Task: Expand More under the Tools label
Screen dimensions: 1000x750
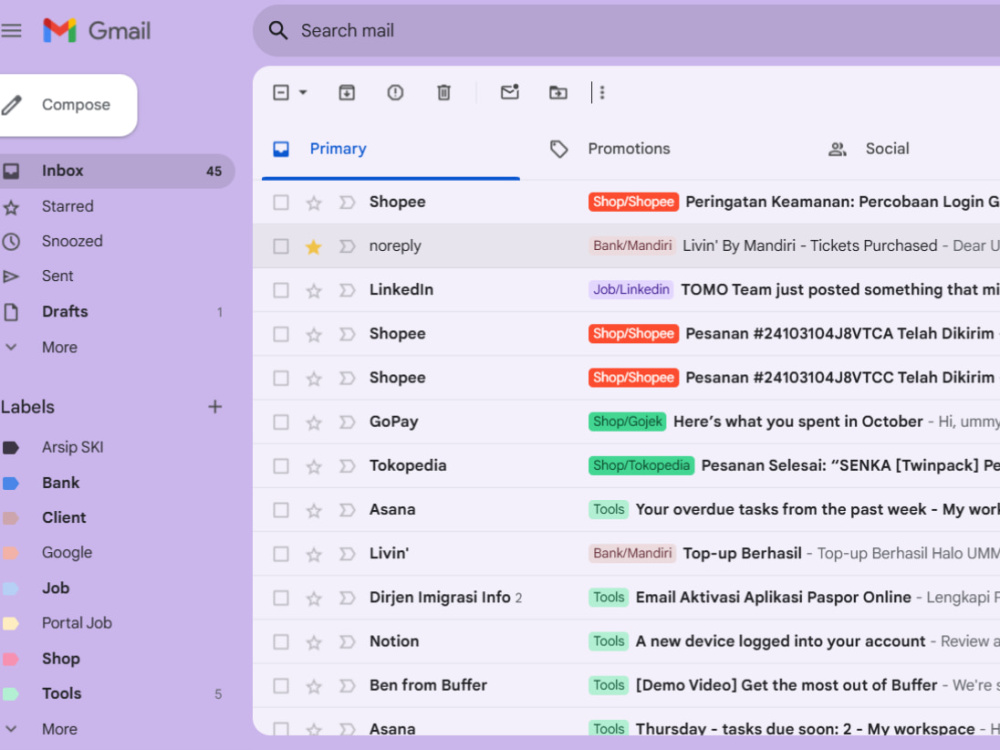Action: pyautogui.click(x=59, y=729)
